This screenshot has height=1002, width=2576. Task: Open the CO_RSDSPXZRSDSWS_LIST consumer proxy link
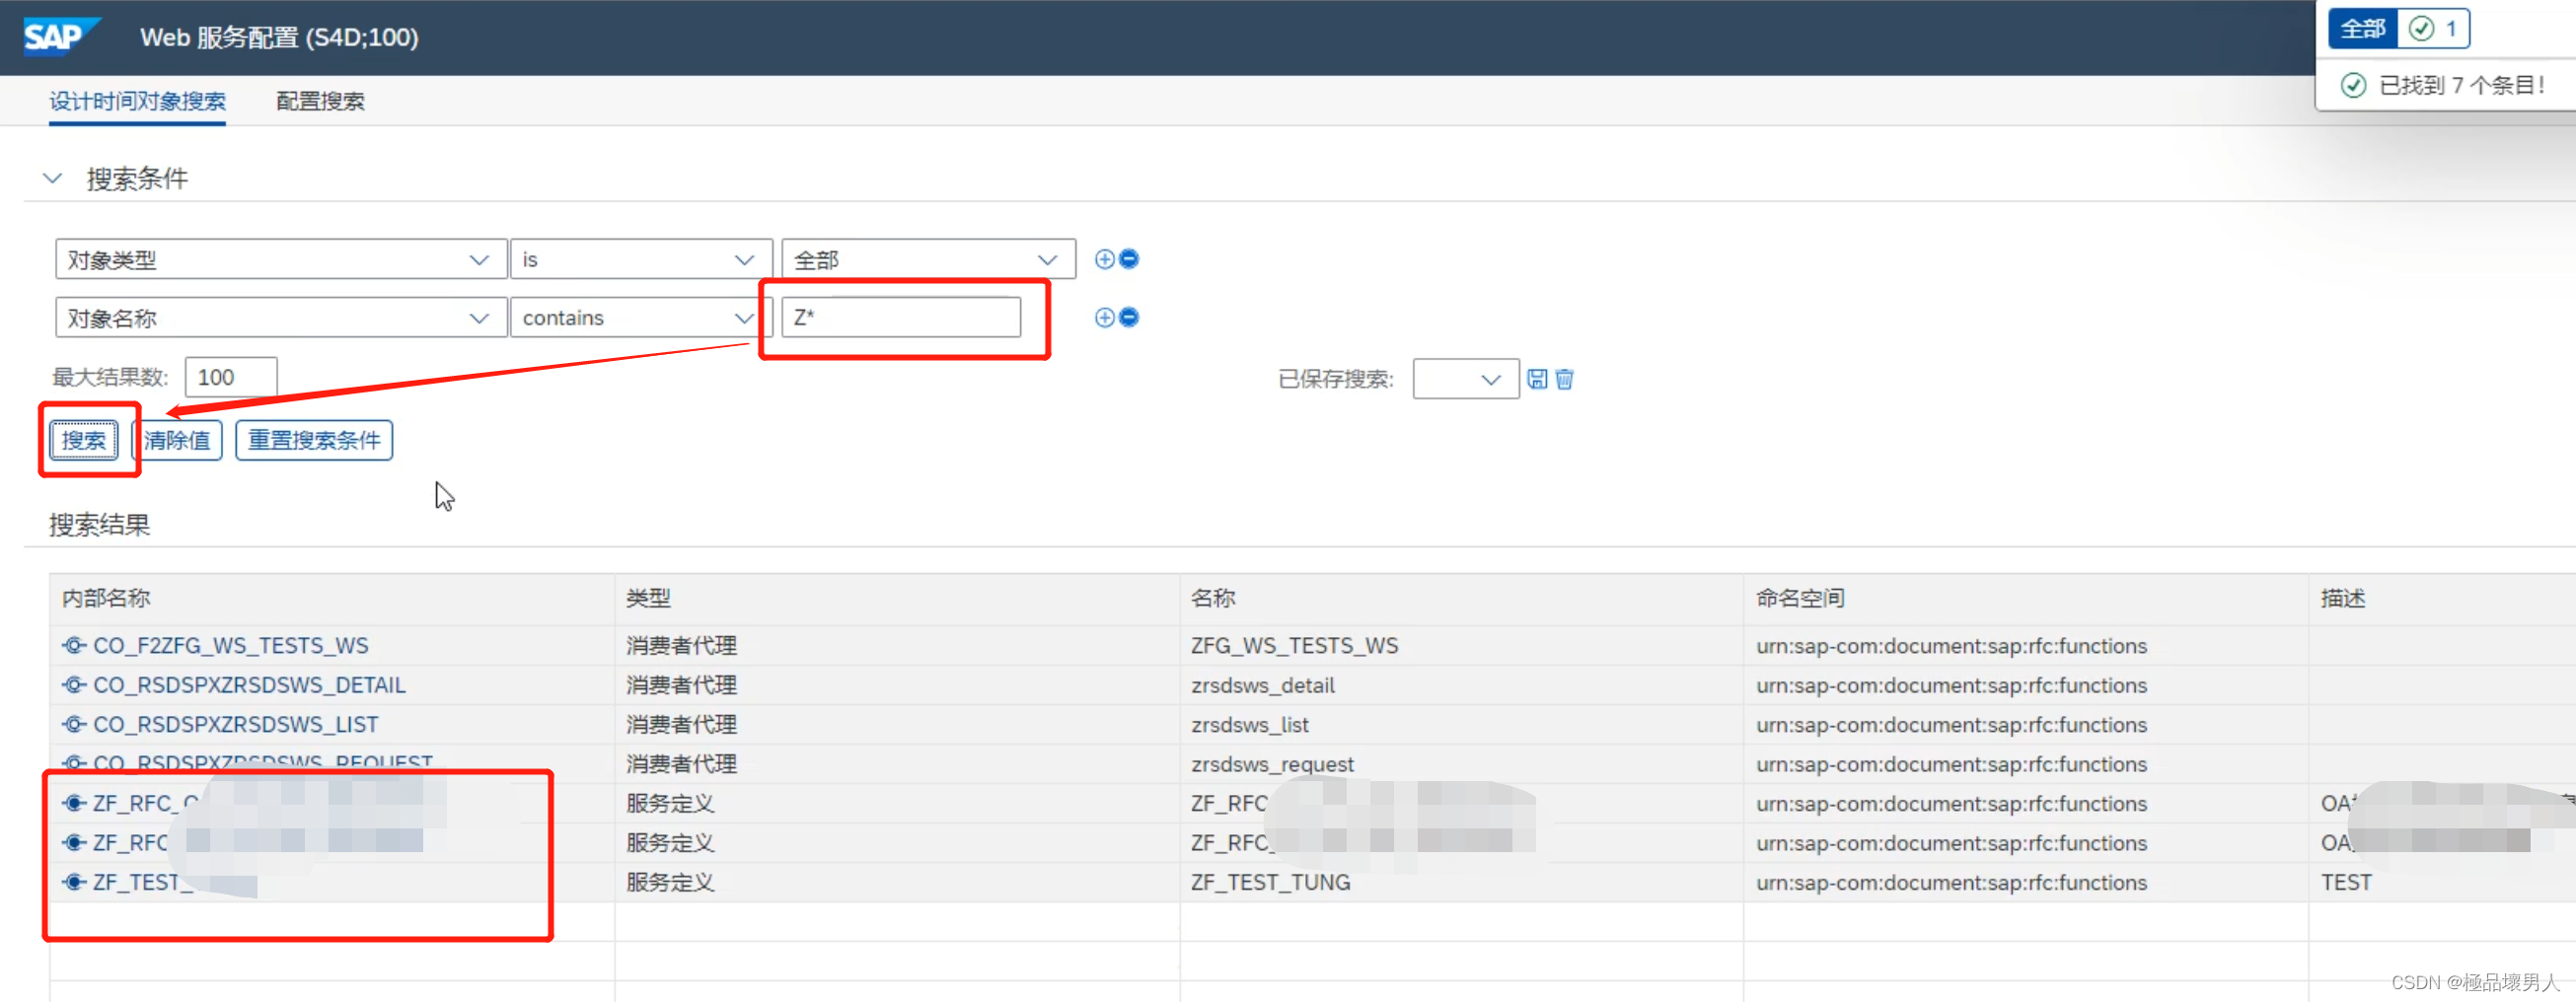click(235, 724)
